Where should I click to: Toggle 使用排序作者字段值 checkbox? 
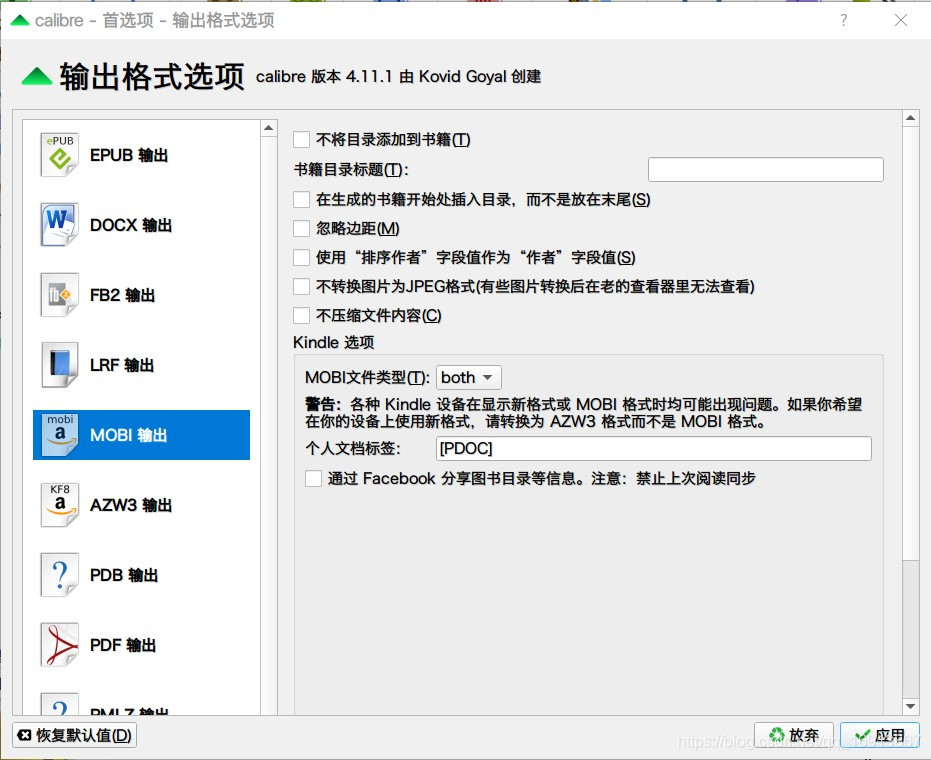[x=302, y=258]
